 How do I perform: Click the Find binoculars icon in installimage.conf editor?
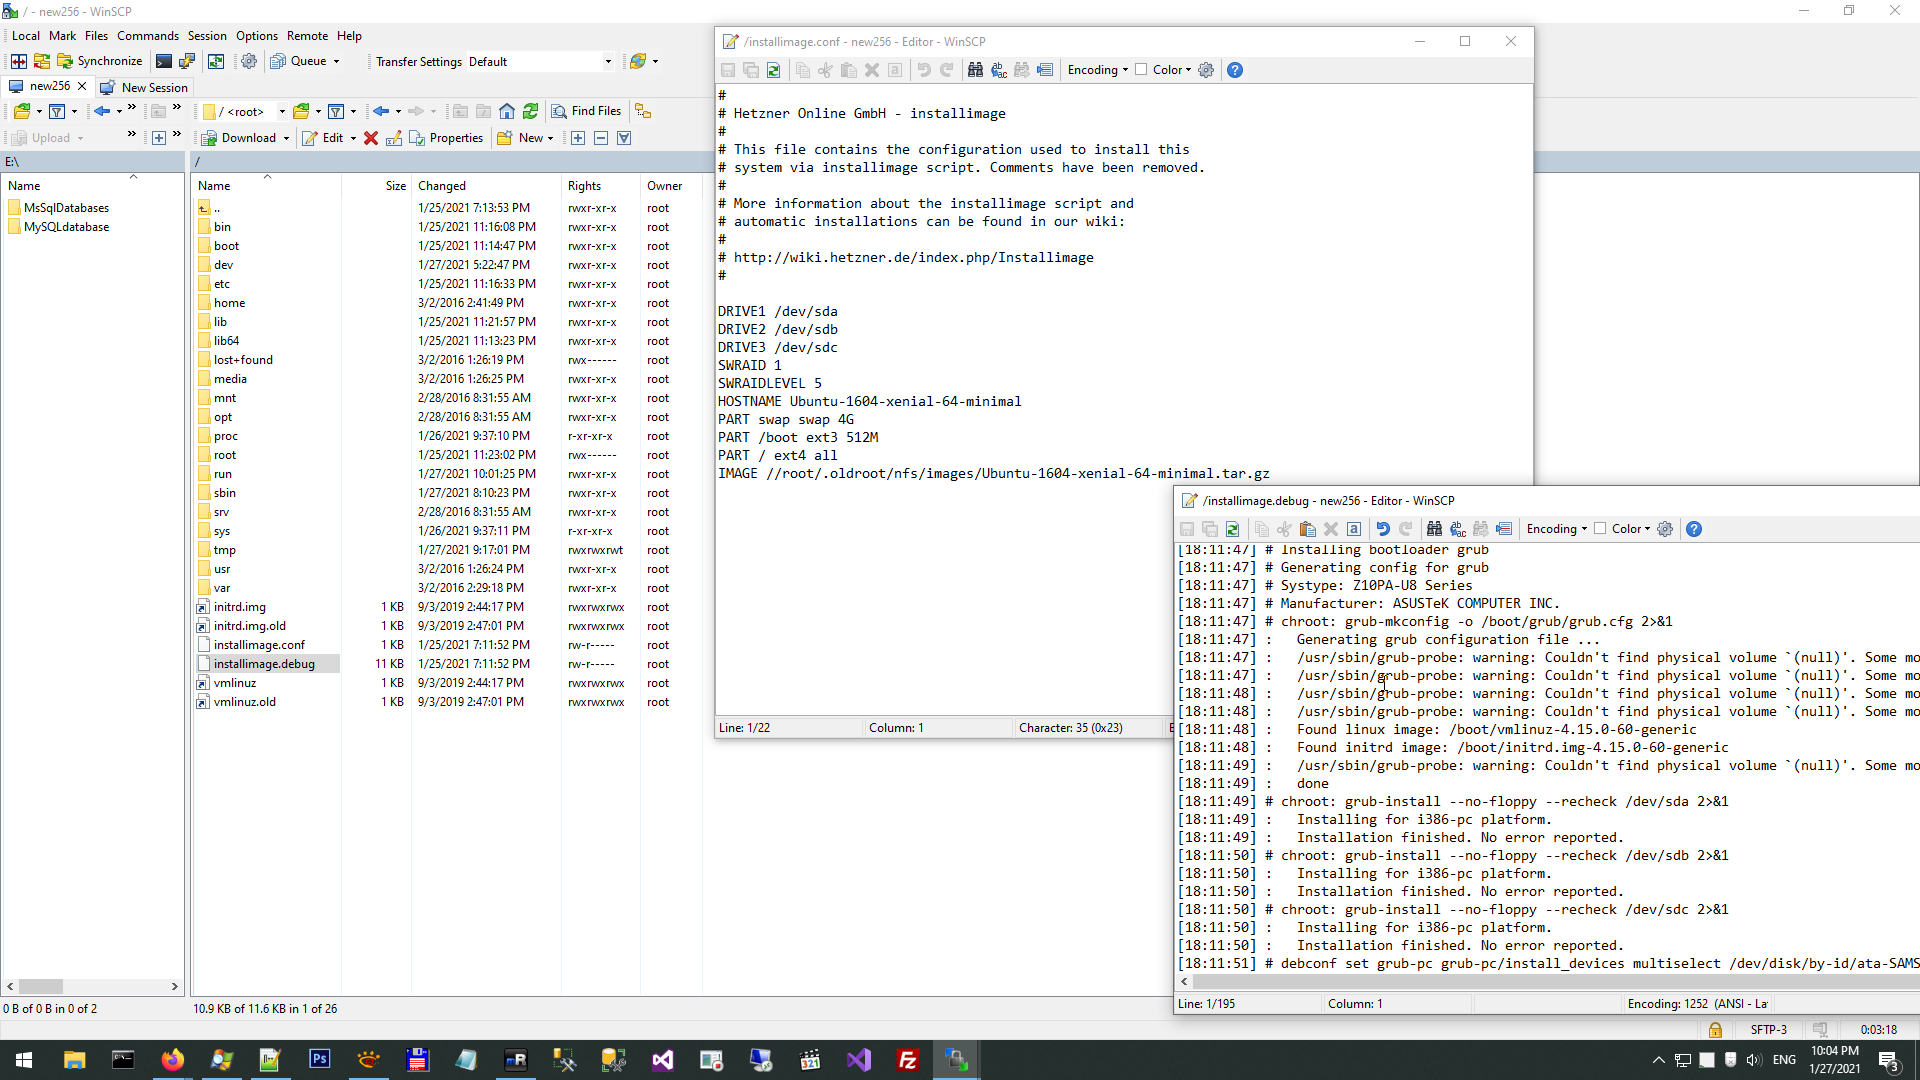(975, 70)
